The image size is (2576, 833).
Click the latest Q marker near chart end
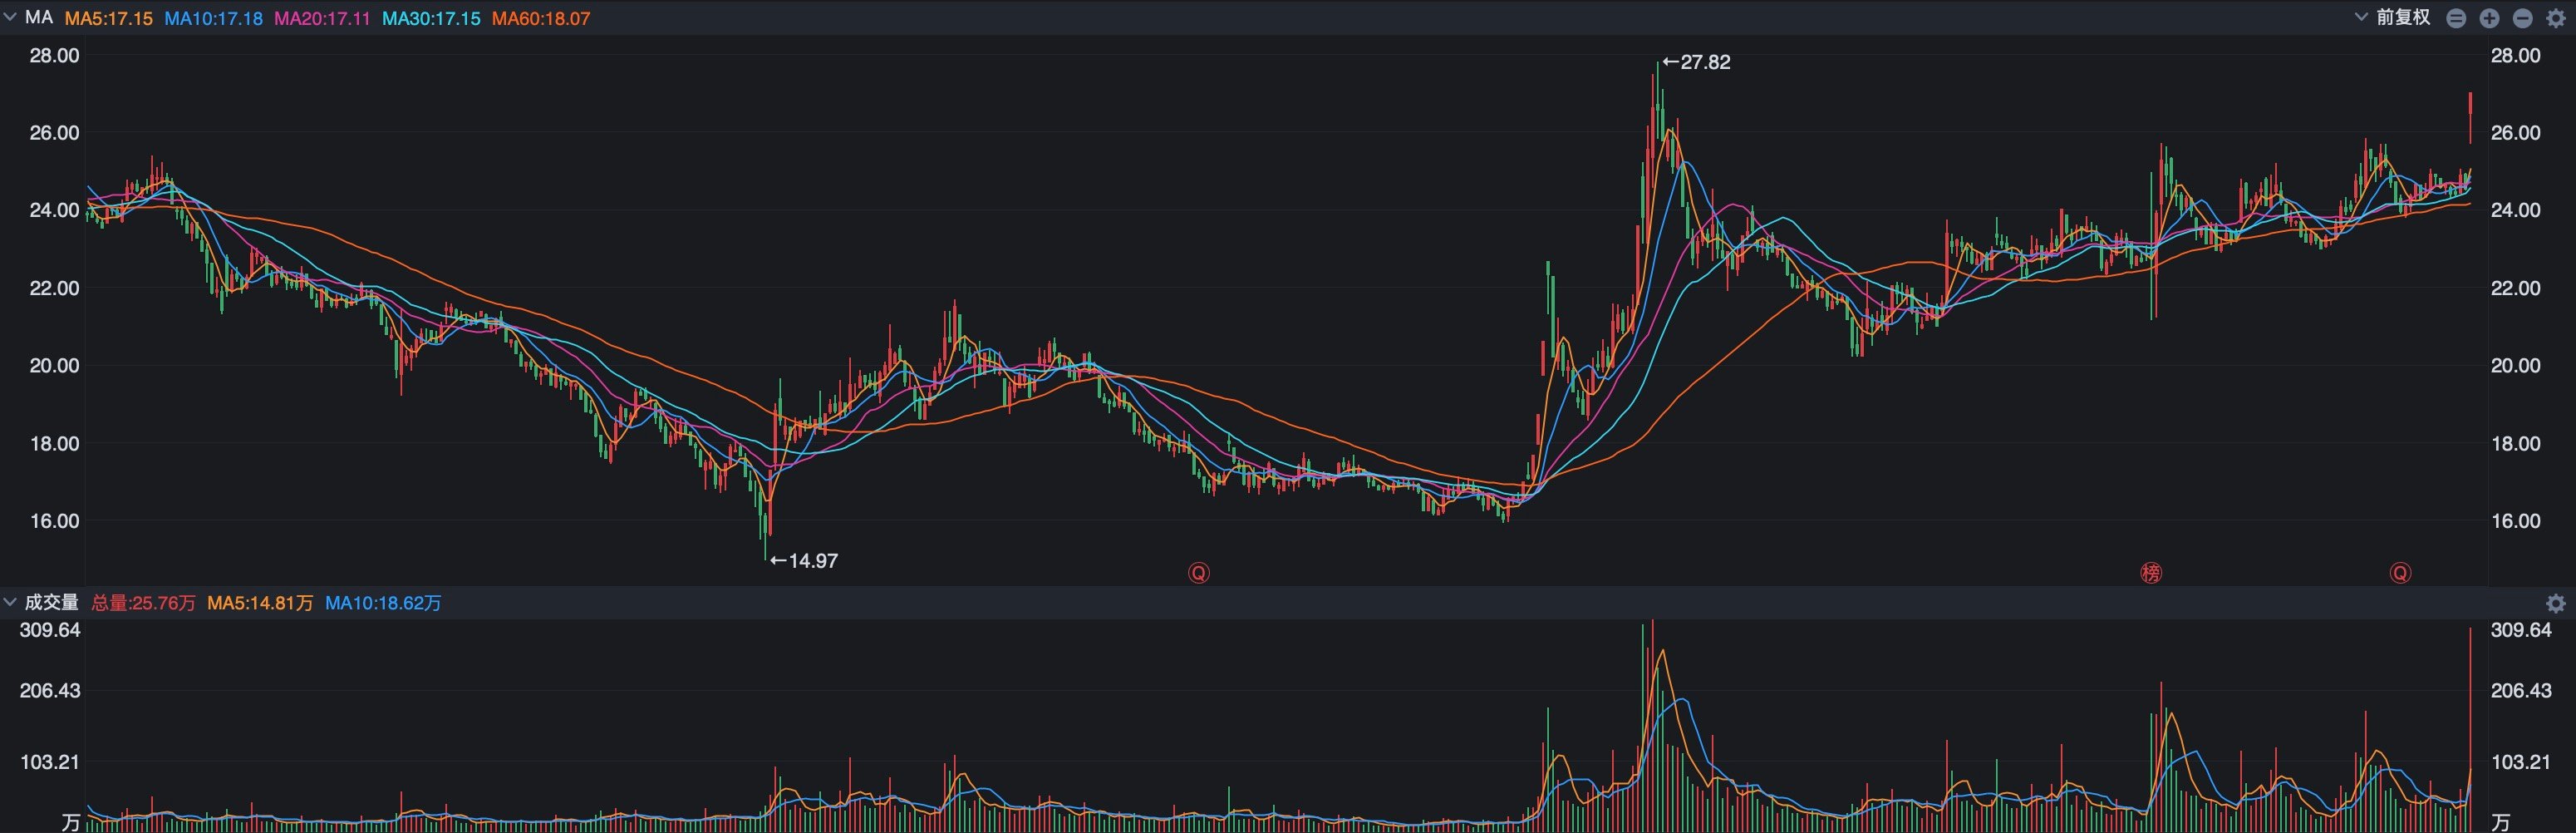2400,573
